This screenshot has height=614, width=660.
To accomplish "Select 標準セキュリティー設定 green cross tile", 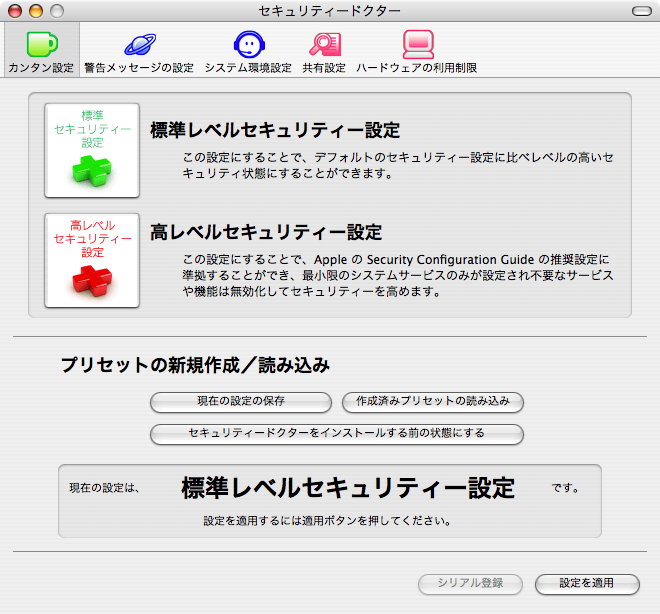I will (92, 150).
